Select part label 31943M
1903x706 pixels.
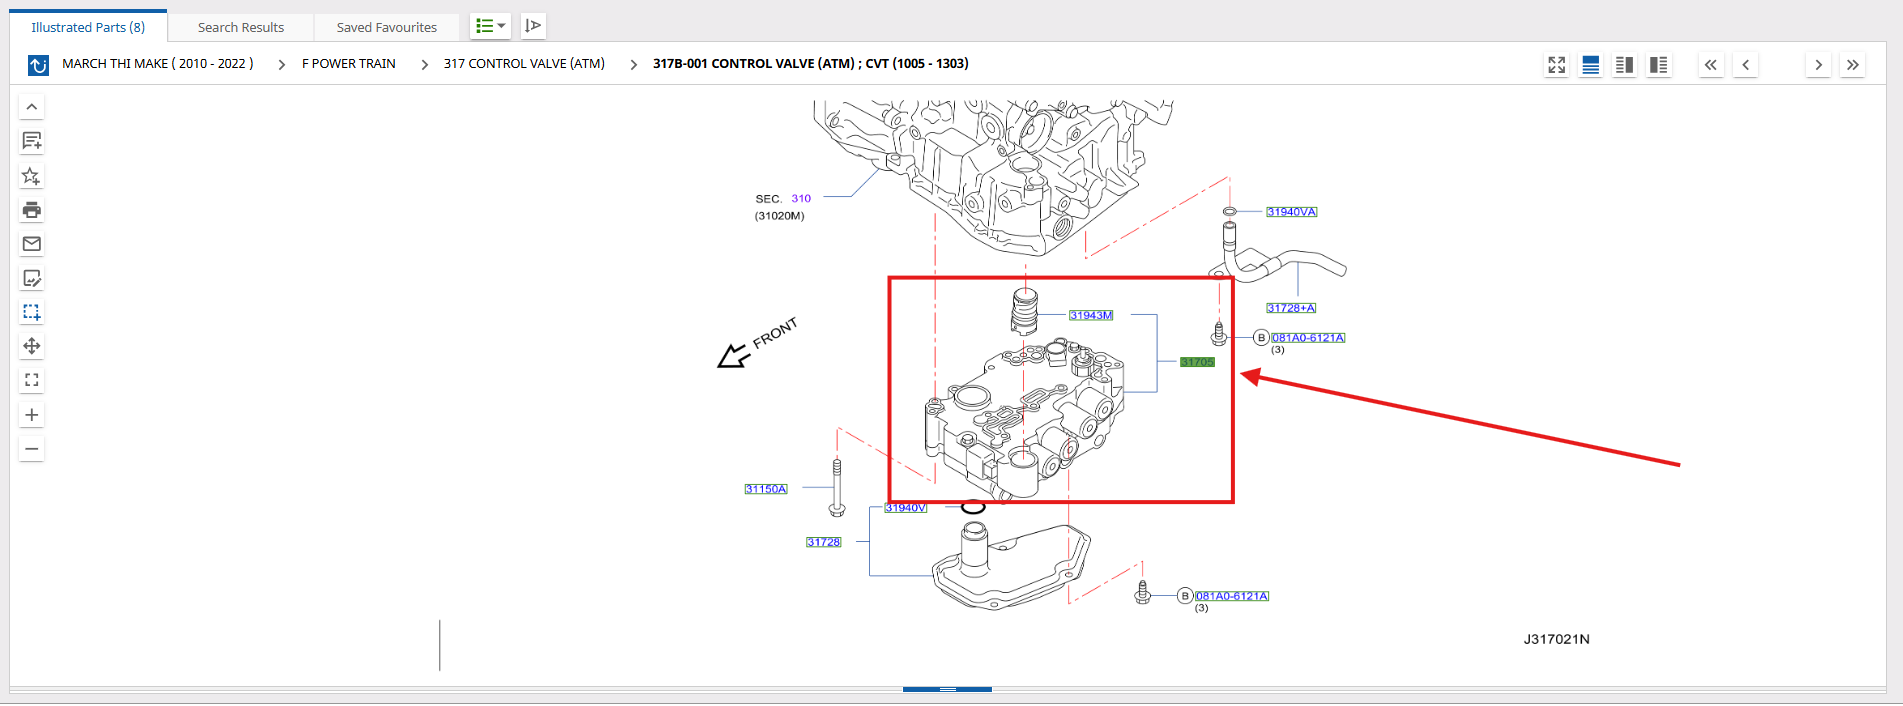tap(1091, 315)
